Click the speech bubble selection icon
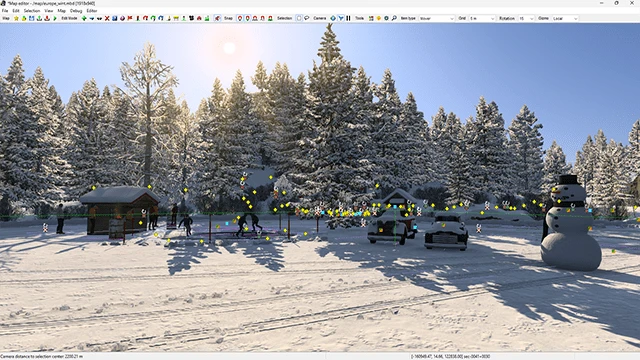This screenshot has height=360, width=640. (307, 18)
